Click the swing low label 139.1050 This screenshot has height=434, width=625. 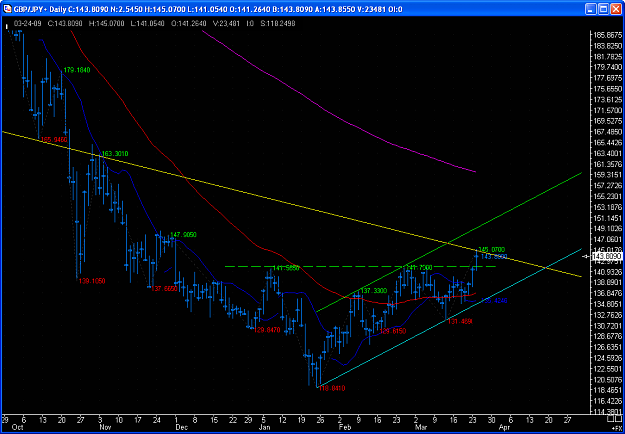pyautogui.click(x=92, y=281)
